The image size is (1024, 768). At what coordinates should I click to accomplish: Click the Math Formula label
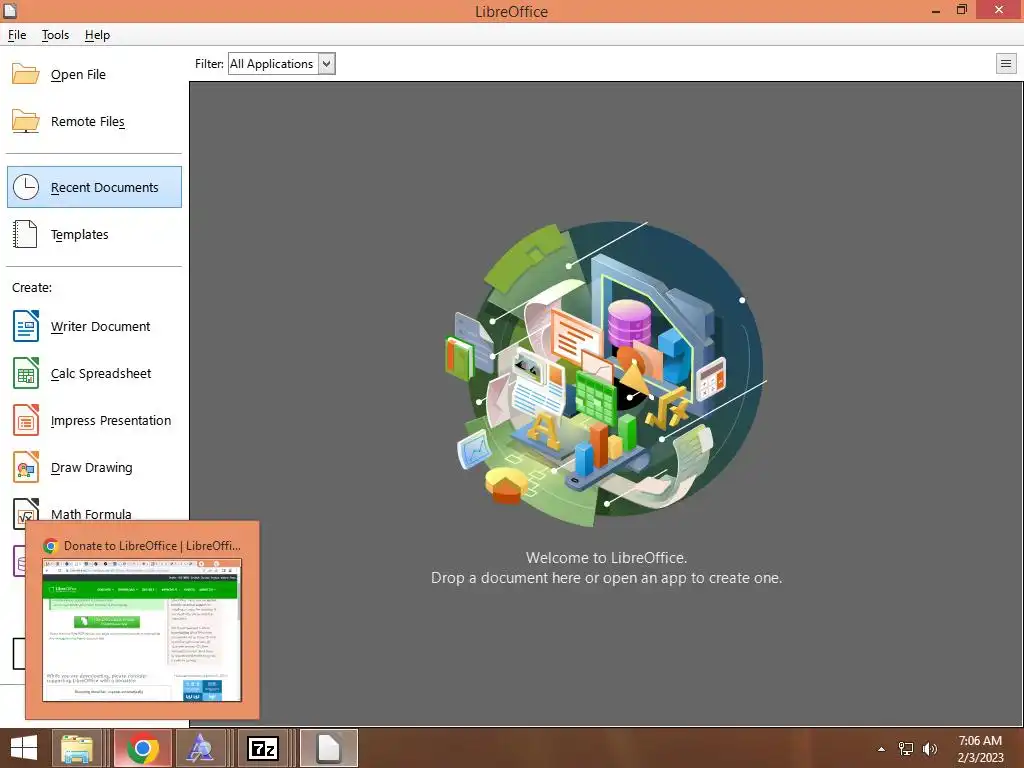[x=91, y=514]
